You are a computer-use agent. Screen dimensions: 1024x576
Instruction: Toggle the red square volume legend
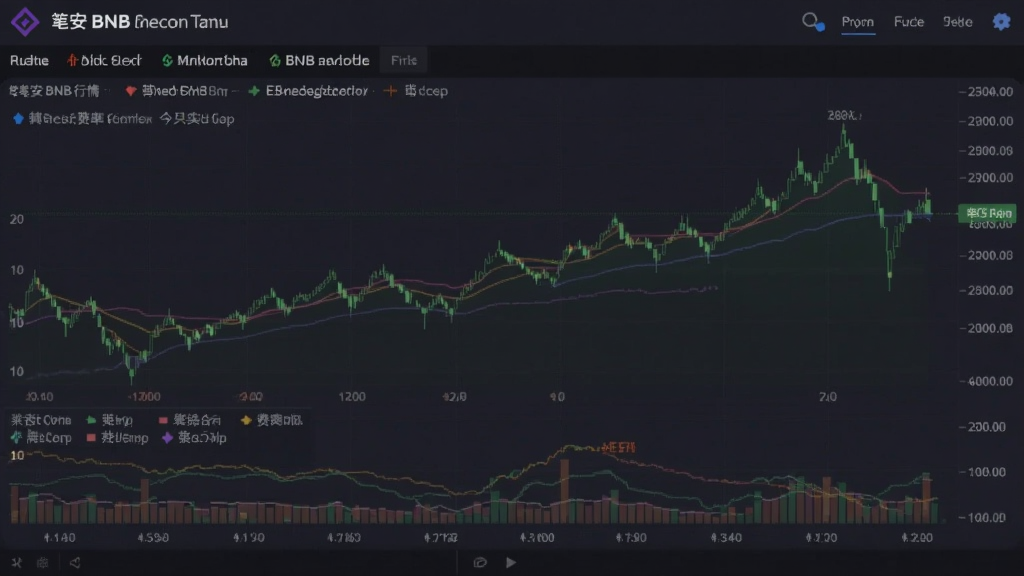163,420
